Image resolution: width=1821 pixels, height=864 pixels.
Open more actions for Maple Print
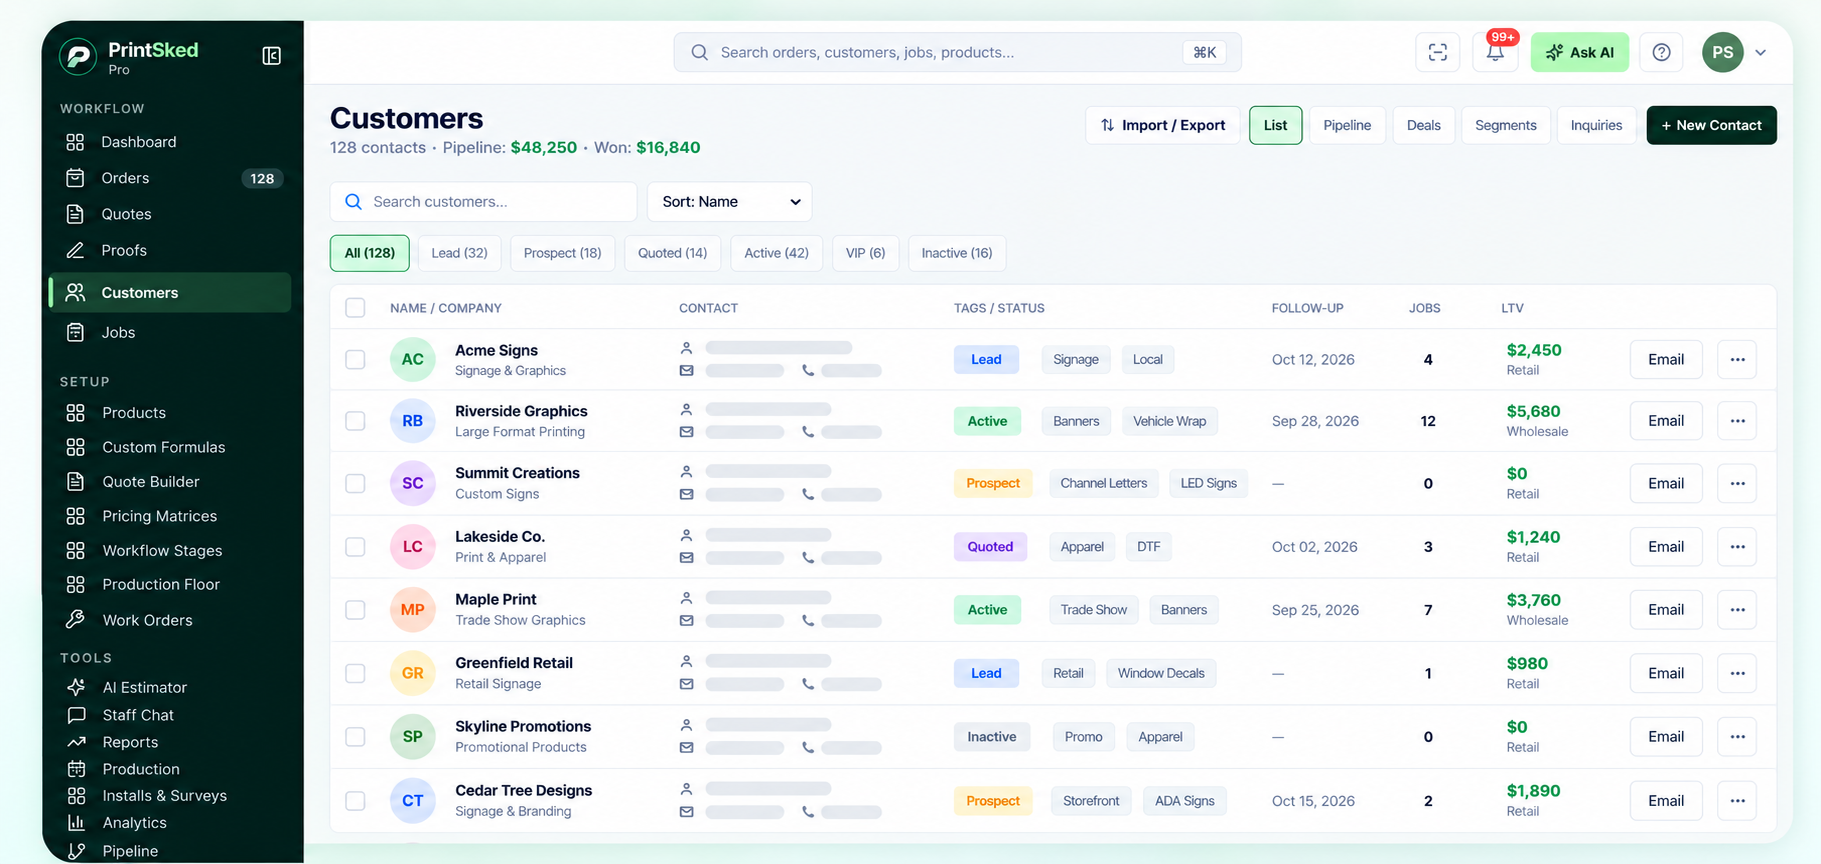click(1737, 610)
